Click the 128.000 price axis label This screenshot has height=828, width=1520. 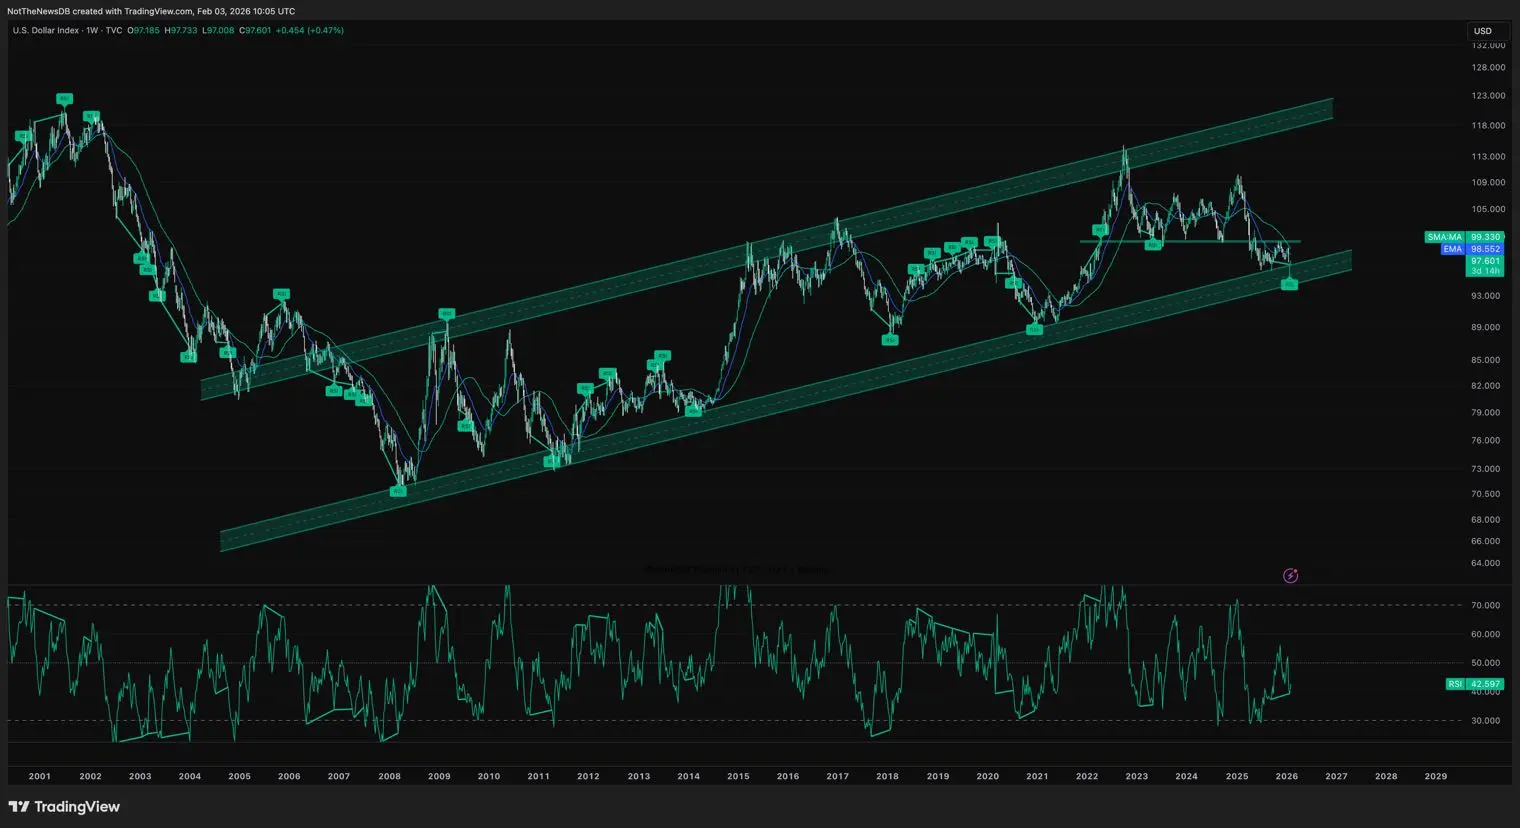click(x=1488, y=68)
